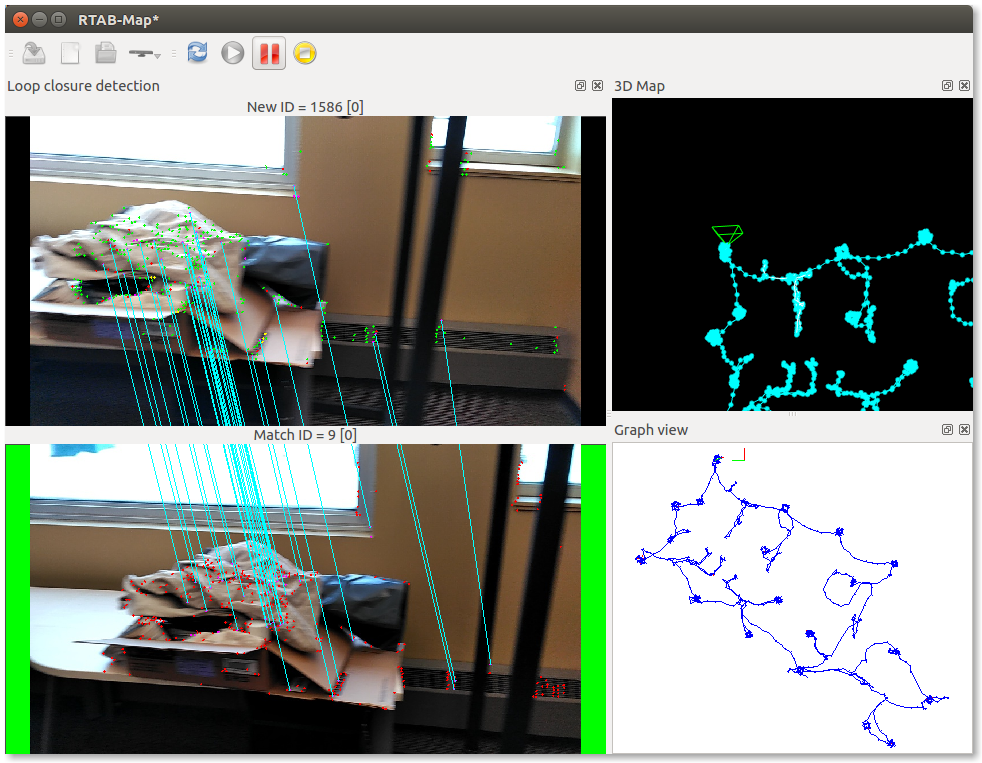Float the Loop closure detection panel

[580, 86]
